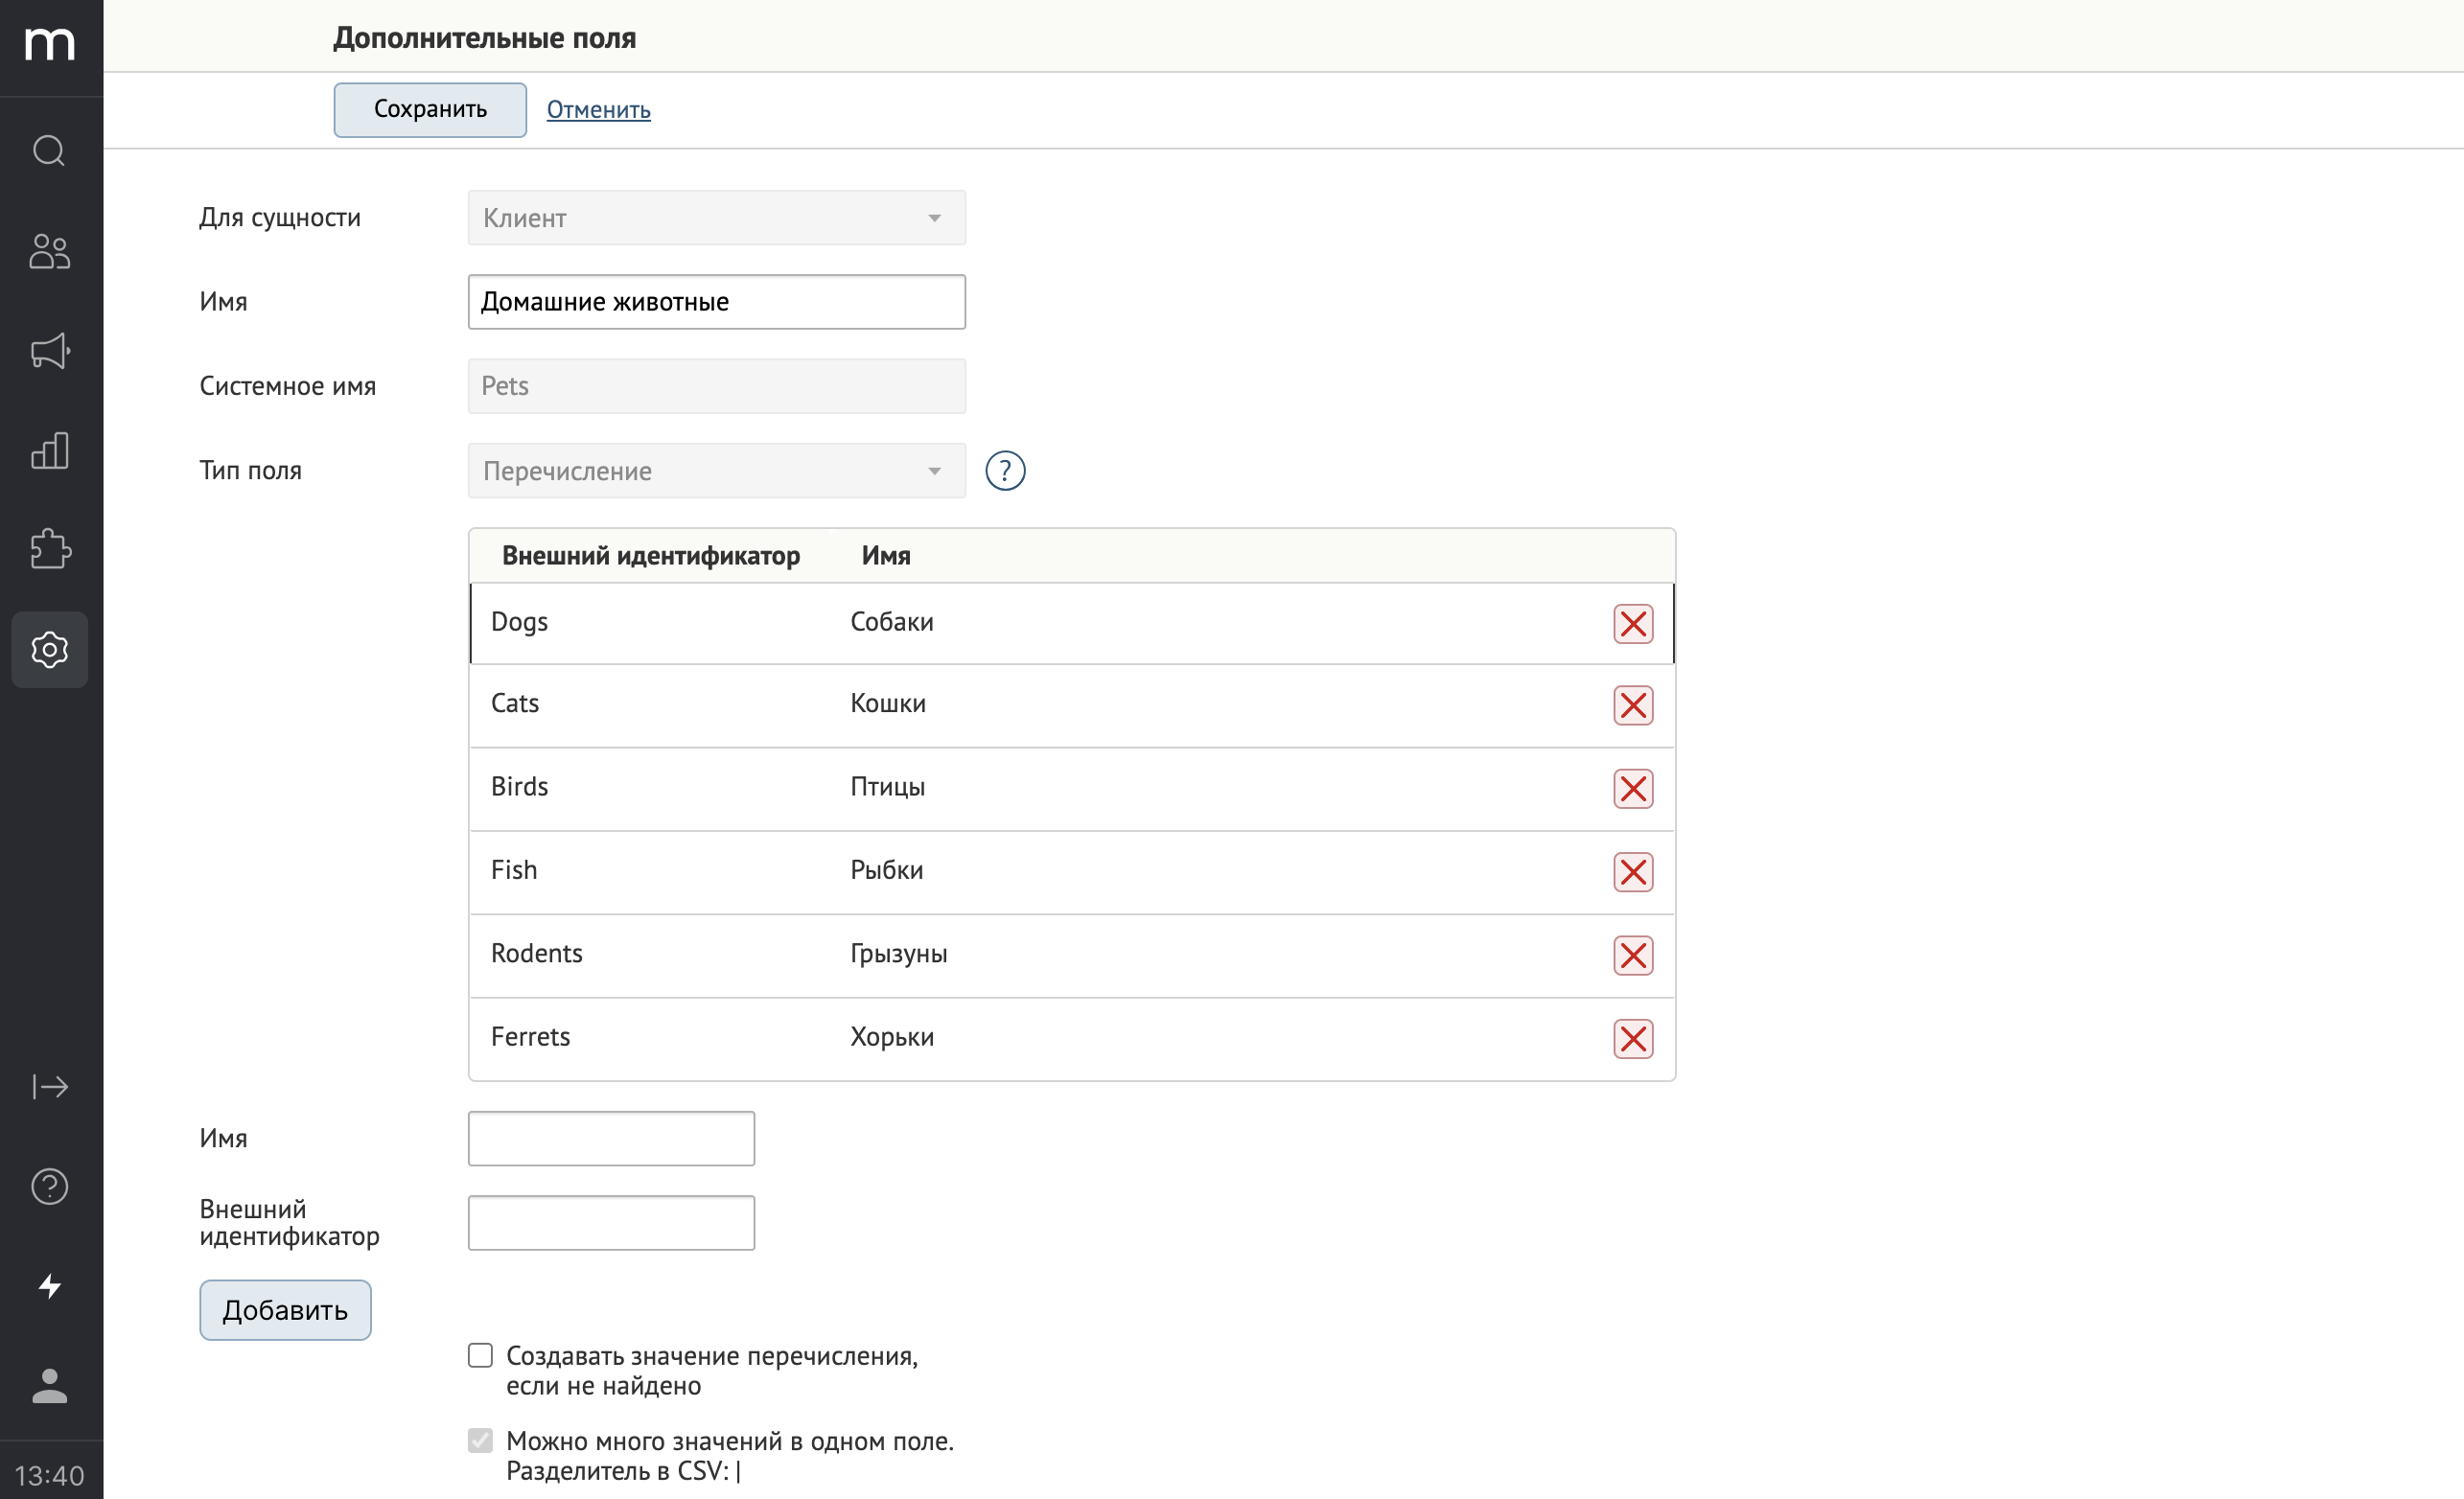This screenshot has height=1499, width=2464.
Task: Open the 'Тип поля' Перечисление dropdown
Action: click(x=716, y=471)
